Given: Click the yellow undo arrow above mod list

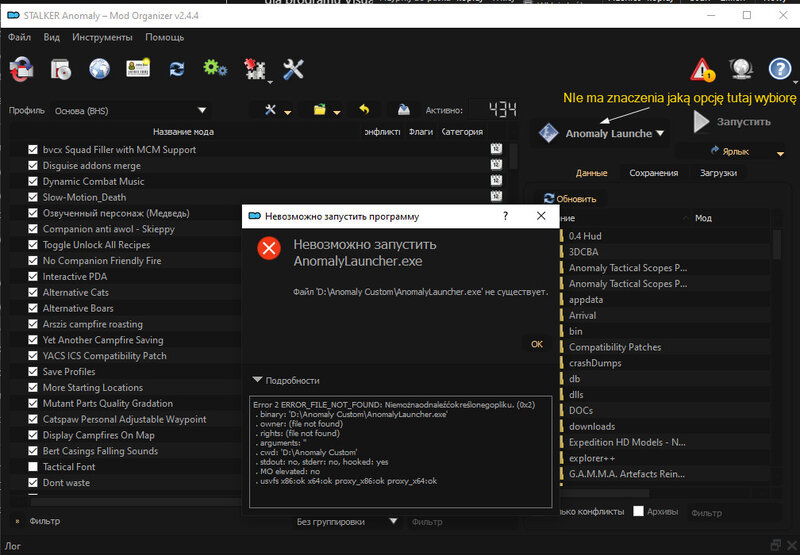Looking at the screenshot, I should [364, 110].
